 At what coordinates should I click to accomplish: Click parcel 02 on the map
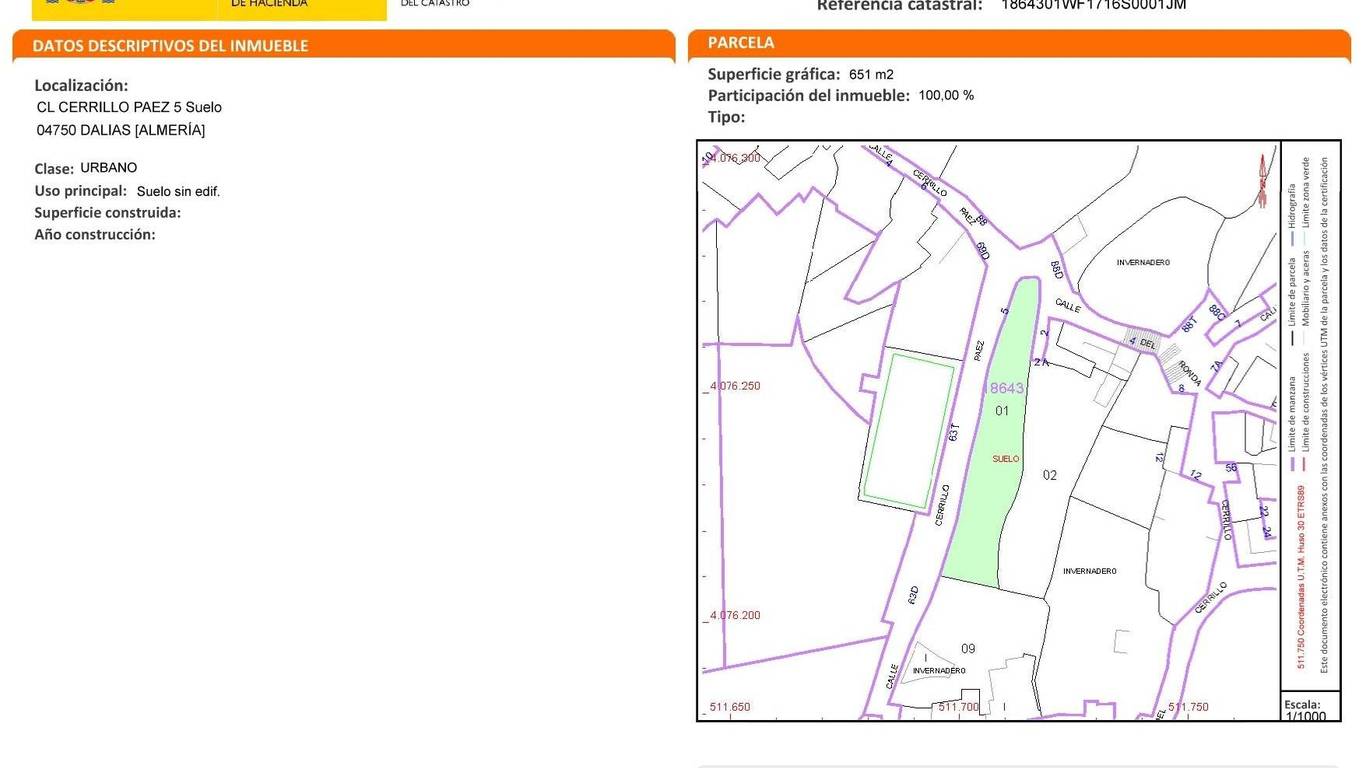pyautogui.click(x=1049, y=475)
